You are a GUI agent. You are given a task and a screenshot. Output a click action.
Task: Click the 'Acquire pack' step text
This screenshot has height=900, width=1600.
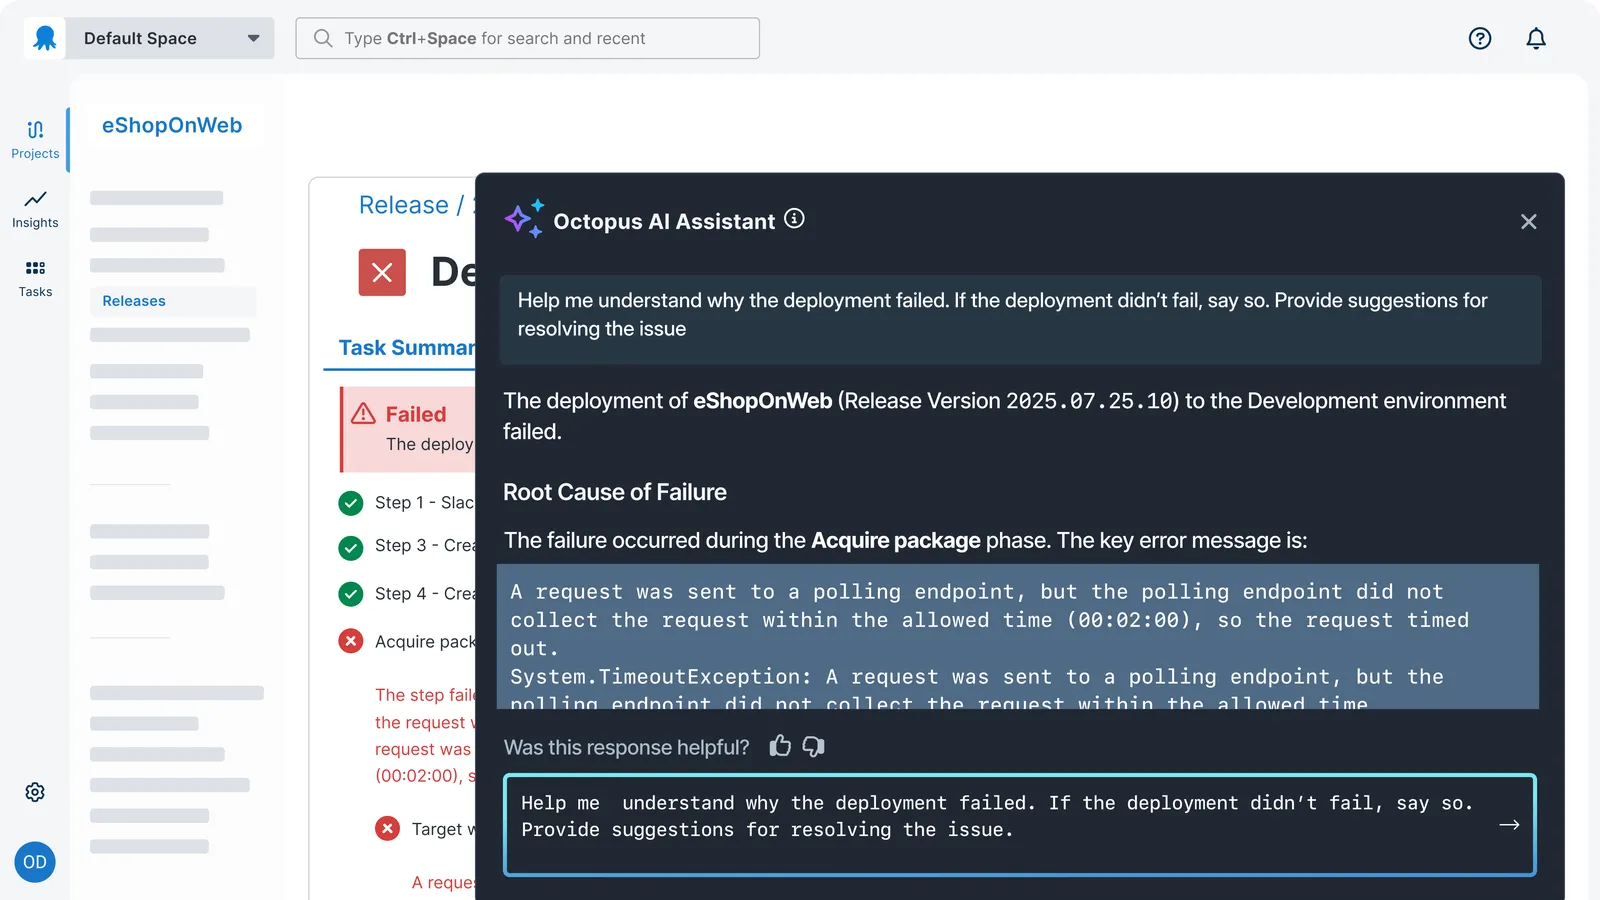424,642
